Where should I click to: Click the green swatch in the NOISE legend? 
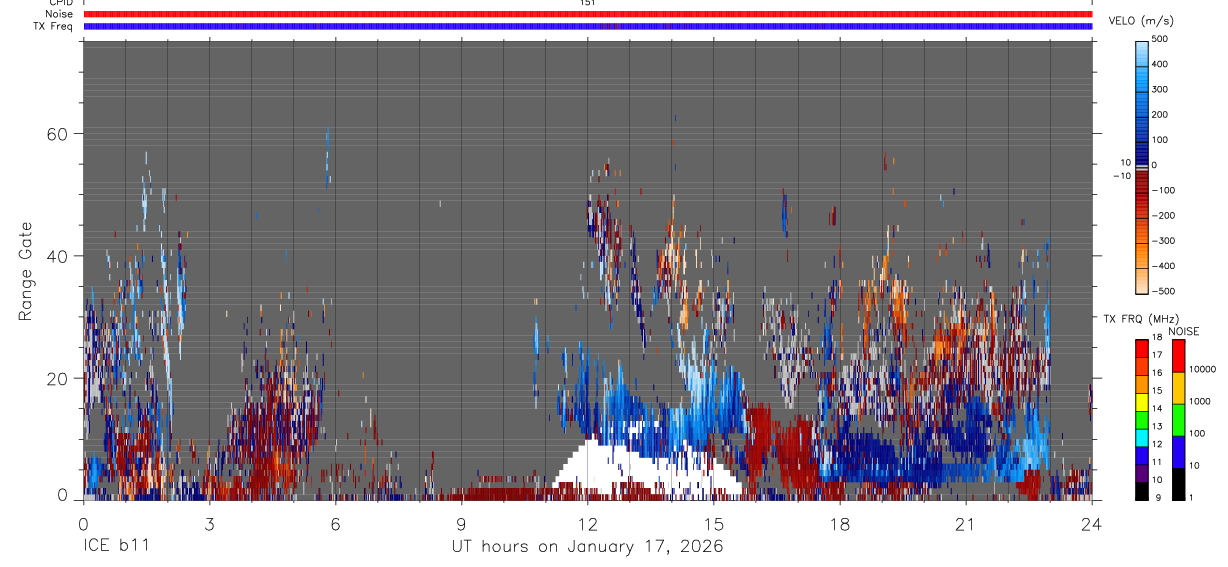pyautogui.click(x=1178, y=419)
